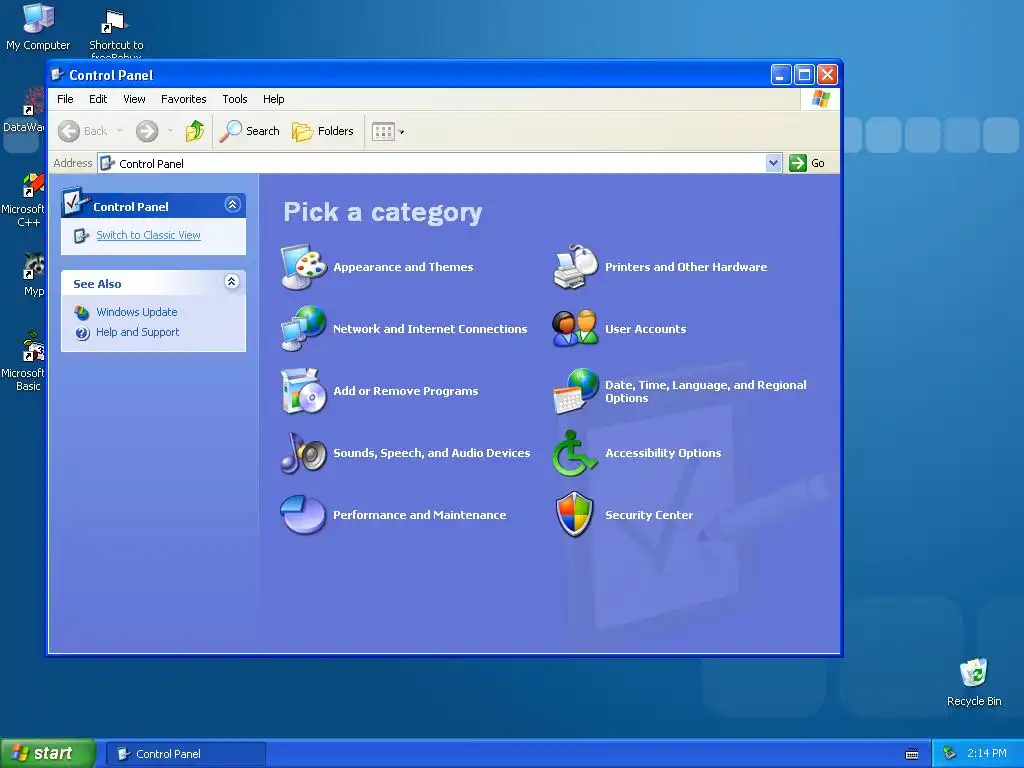Viewport: 1024px width, 768px height.
Task: Collapse the Control Panel sidebar section
Action: pos(232,205)
